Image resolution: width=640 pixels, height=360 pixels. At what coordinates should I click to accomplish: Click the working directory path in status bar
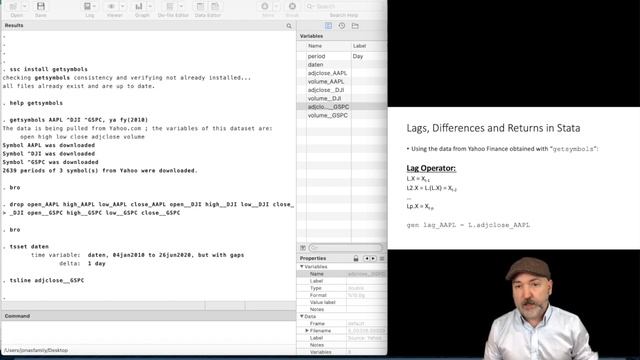coord(36,350)
